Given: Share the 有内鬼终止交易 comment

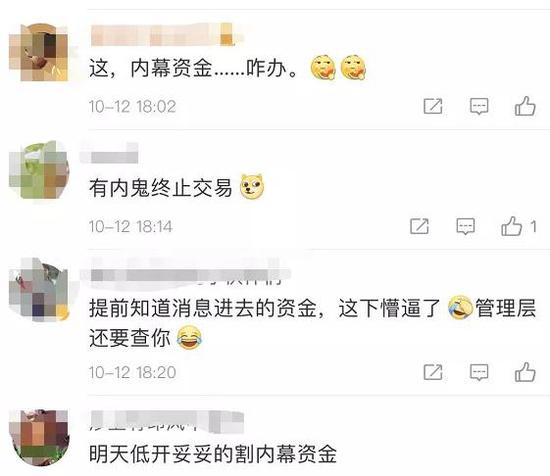Looking at the screenshot, I should (419, 226).
